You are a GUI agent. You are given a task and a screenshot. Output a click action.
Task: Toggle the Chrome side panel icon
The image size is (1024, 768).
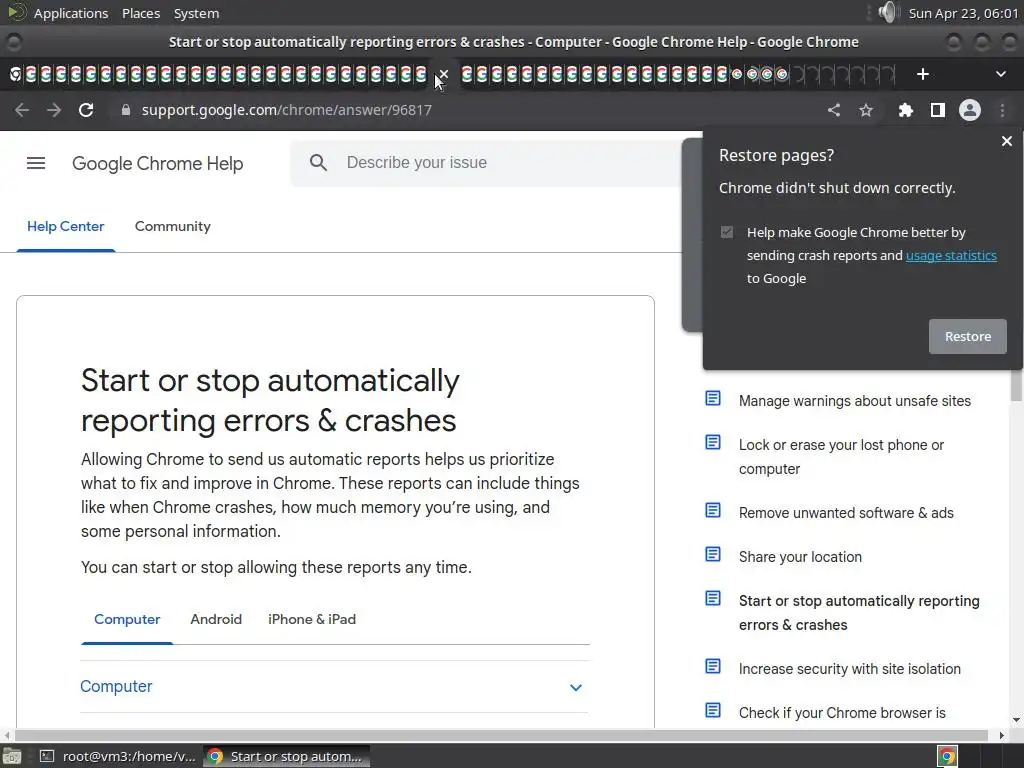click(x=938, y=110)
